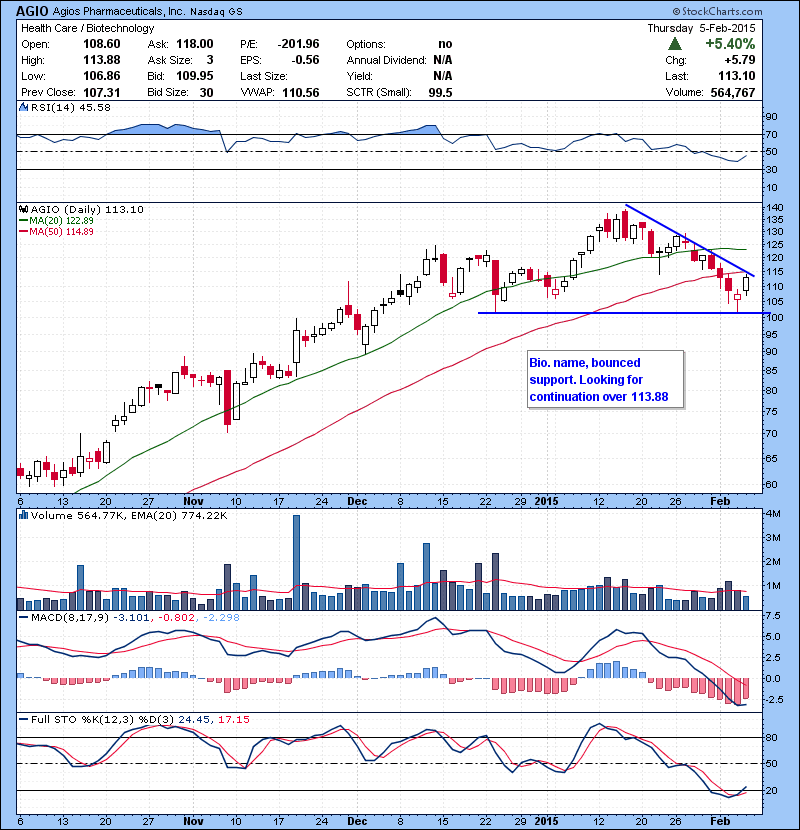Click the Volume value 564,767
The image size is (800, 830).
click(x=733, y=92)
